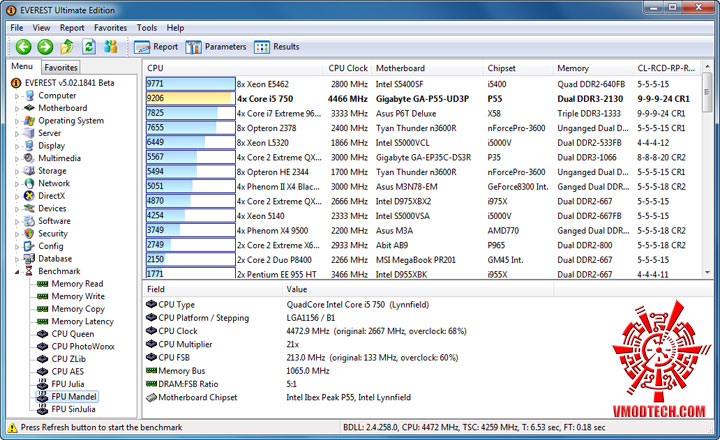Select the Operating System Windows icon

29,121
